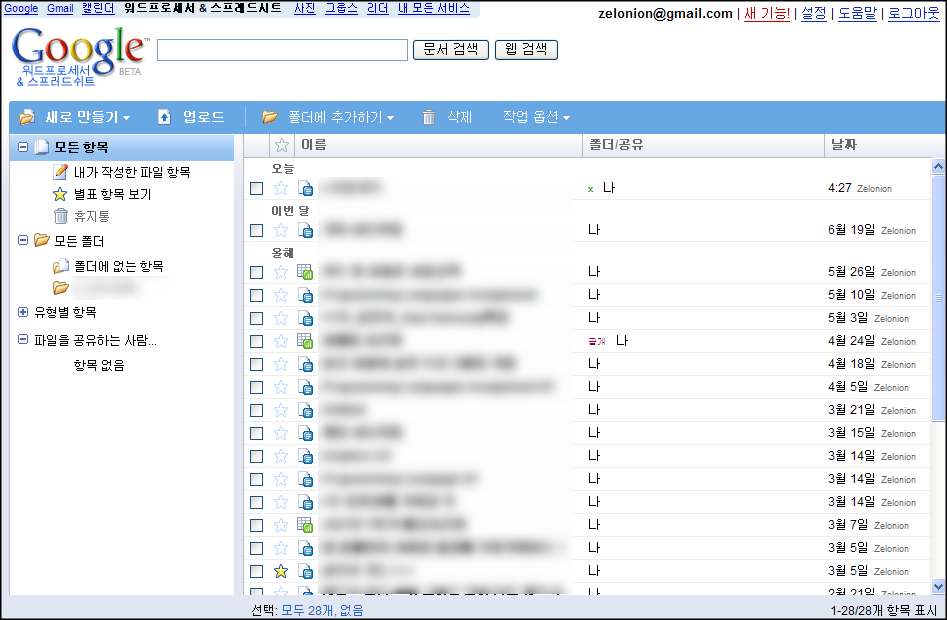Open spreadsheet icon in 3월 7일 row
The width and height of the screenshot is (947, 620).
(x=305, y=525)
